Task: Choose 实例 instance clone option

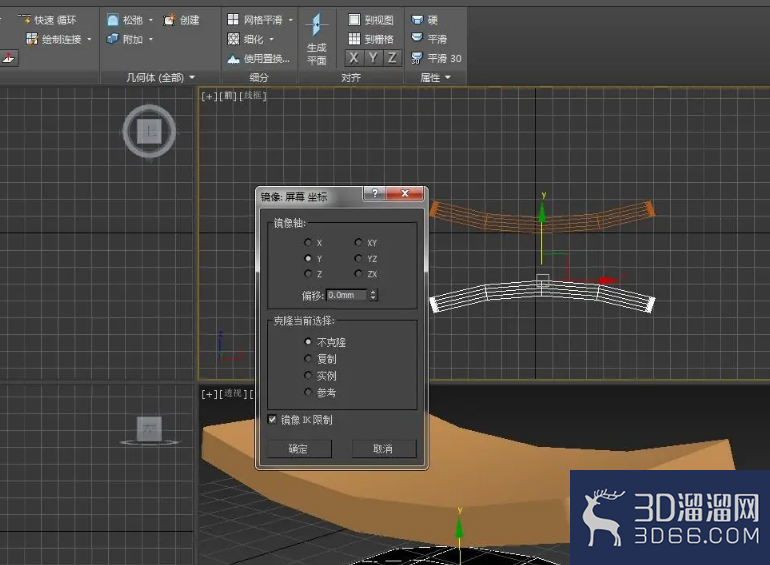Action: tap(308, 376)
